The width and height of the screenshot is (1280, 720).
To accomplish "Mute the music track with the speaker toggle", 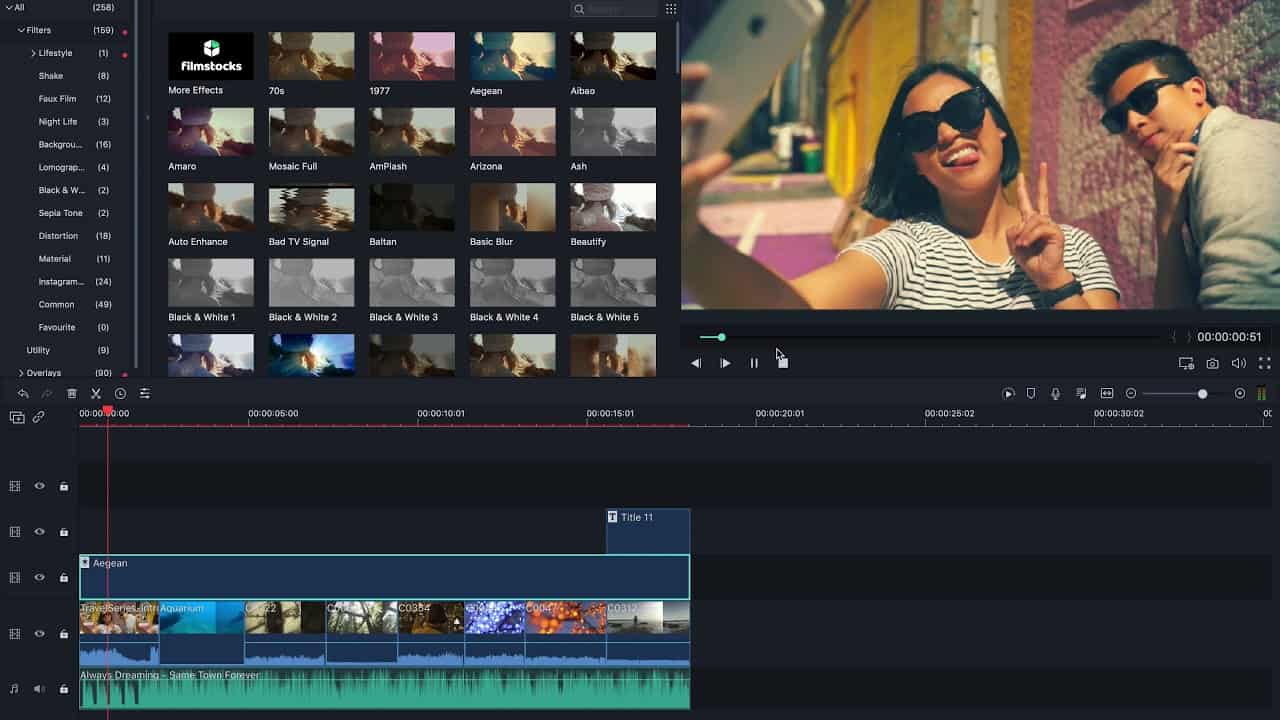I will tap(39, 688).
